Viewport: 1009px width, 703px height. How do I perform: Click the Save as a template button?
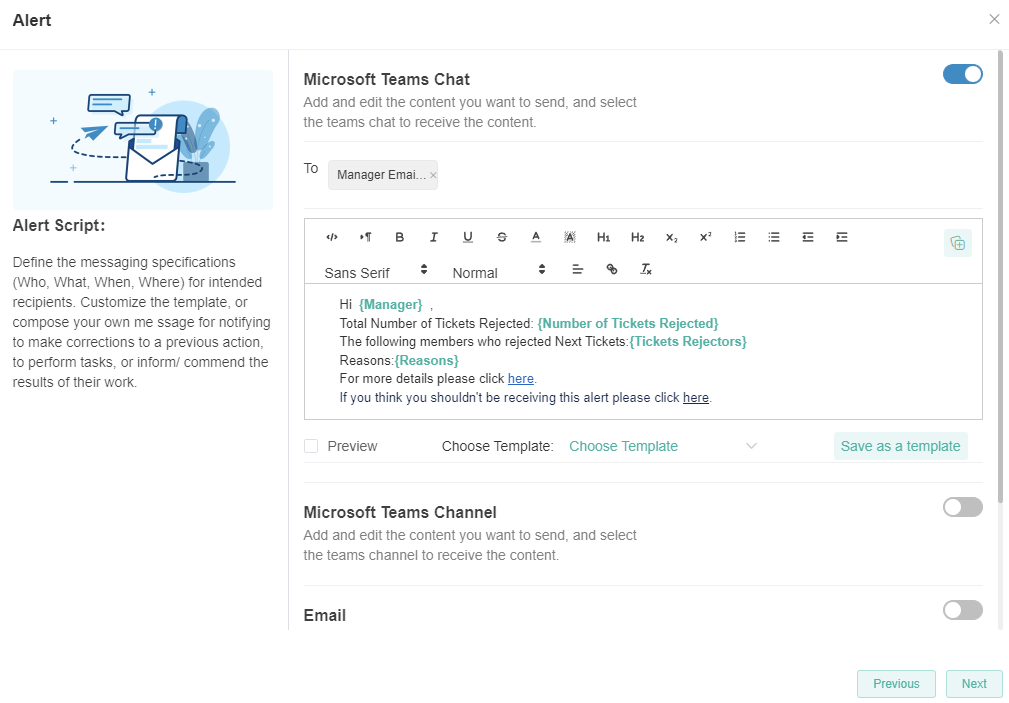click(900, 446)
